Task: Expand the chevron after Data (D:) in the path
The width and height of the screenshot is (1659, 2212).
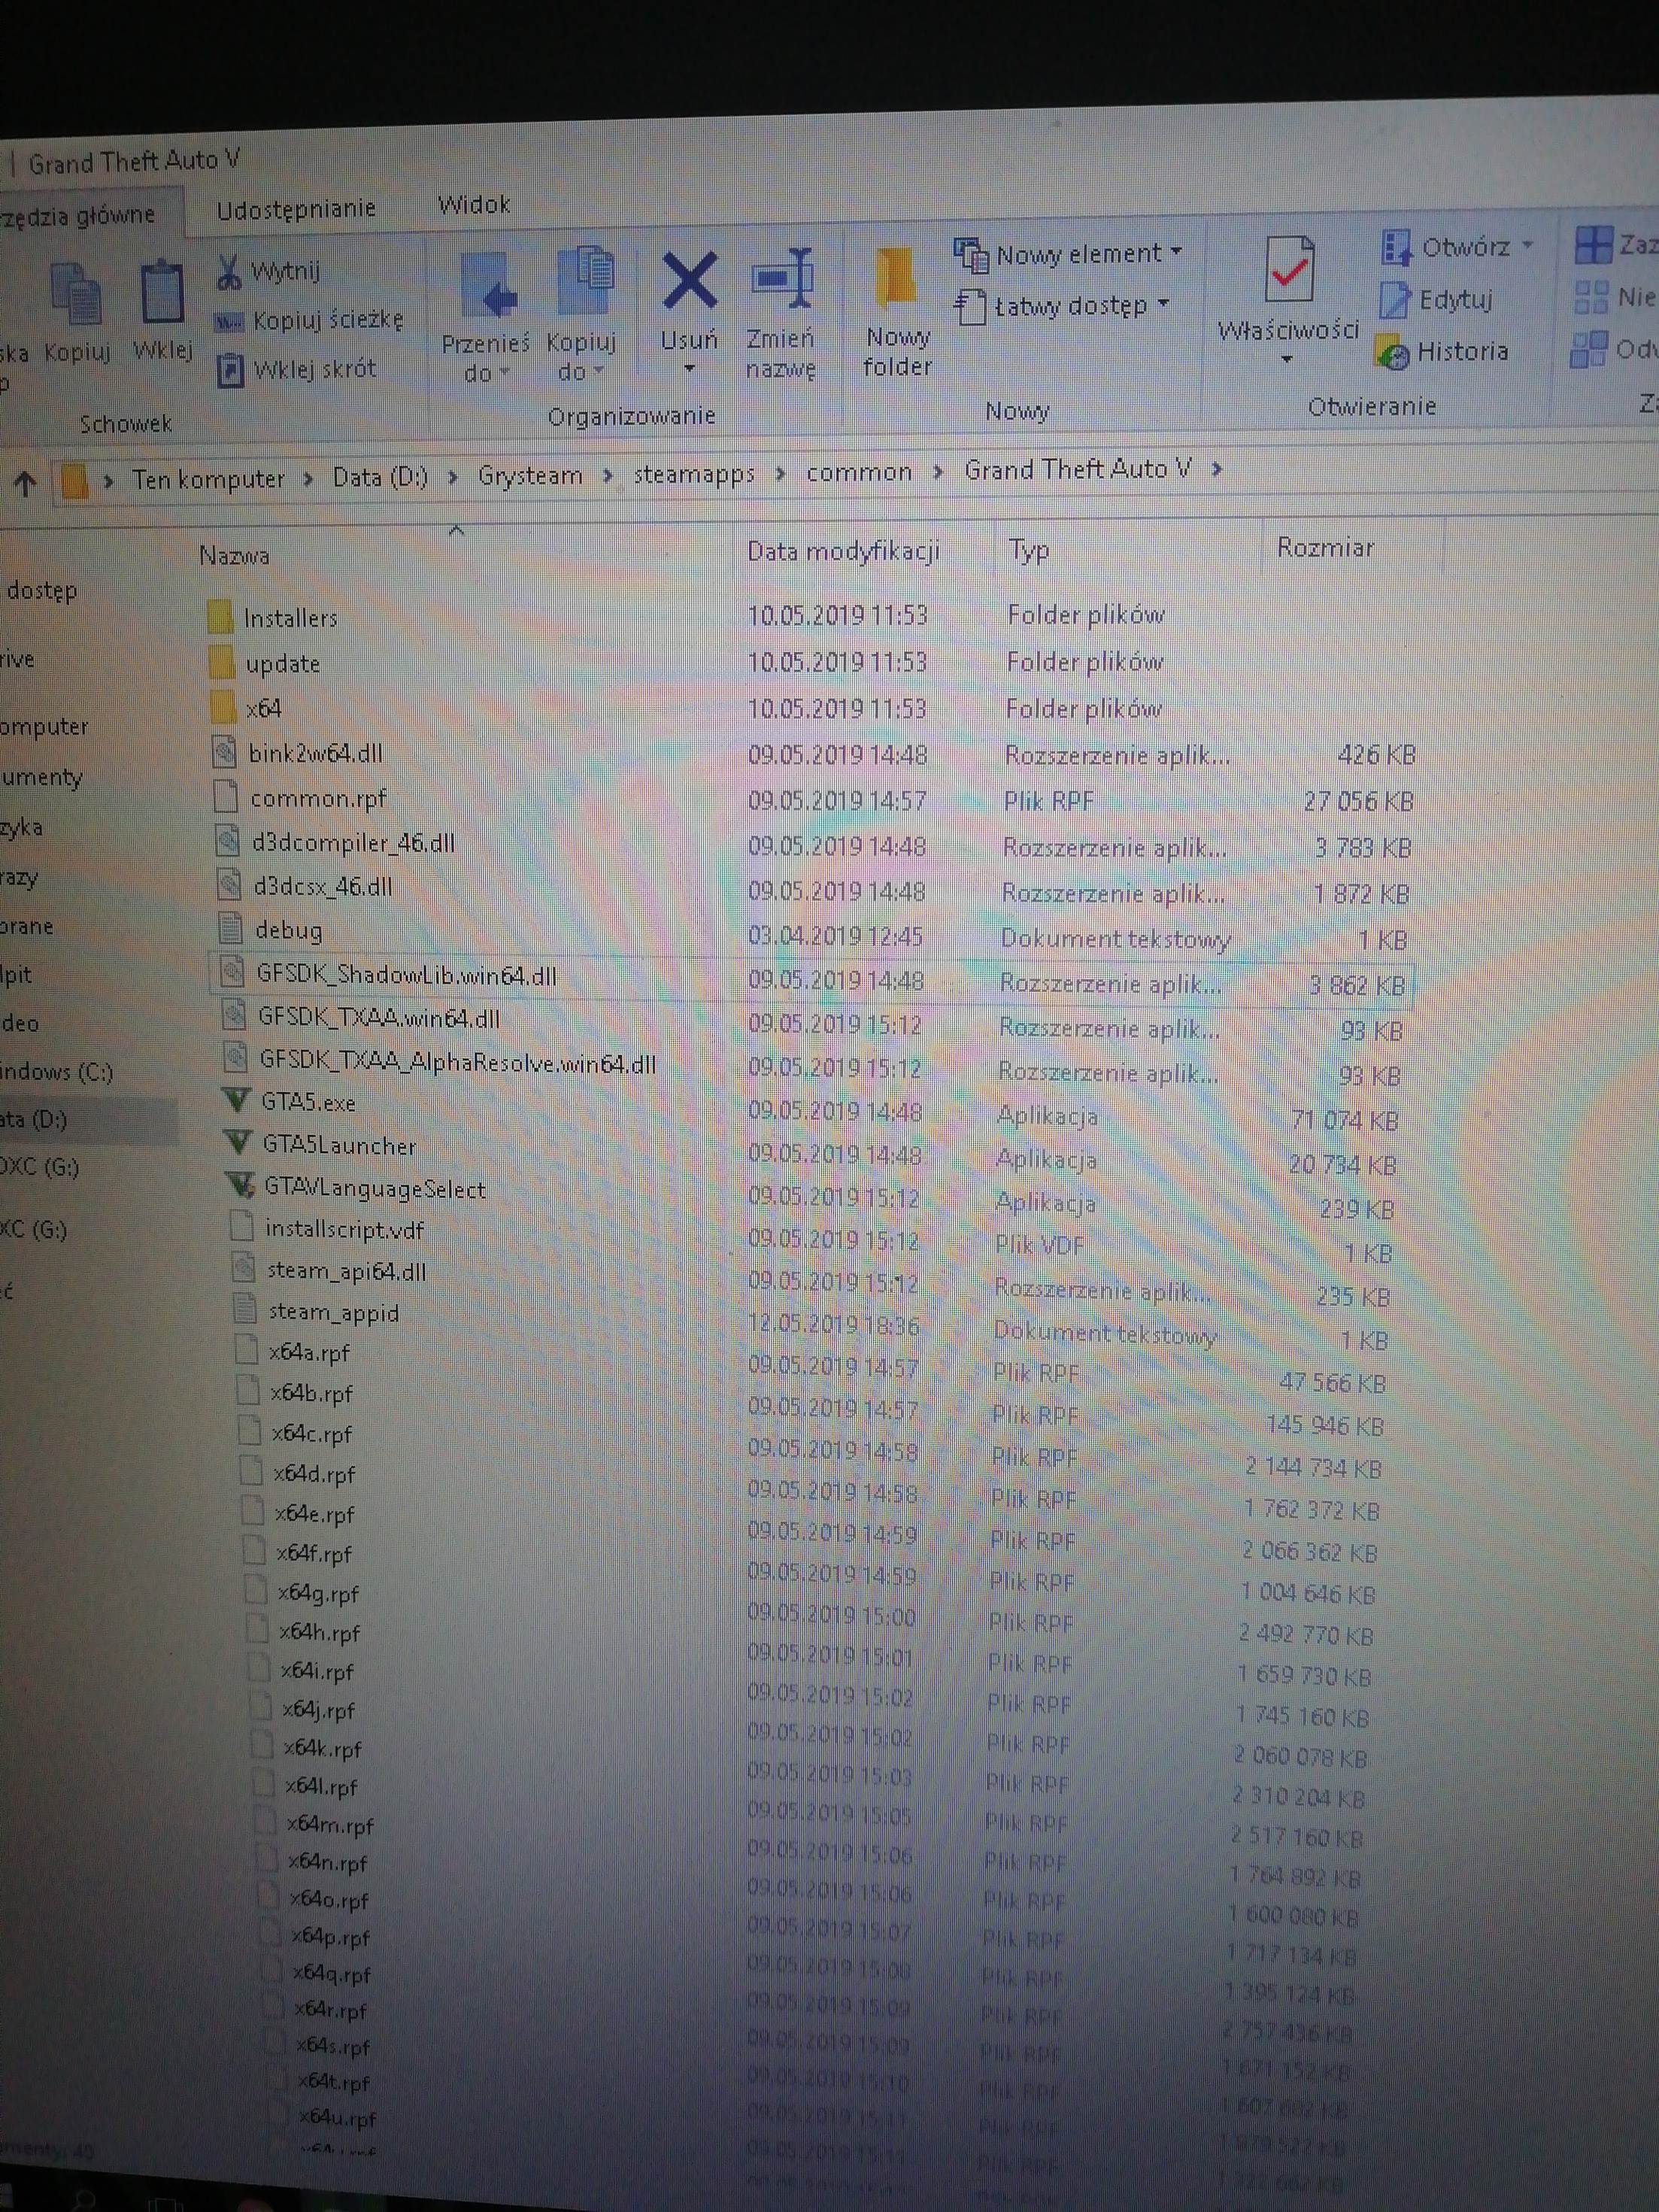Action: click(x=453, y=477)
